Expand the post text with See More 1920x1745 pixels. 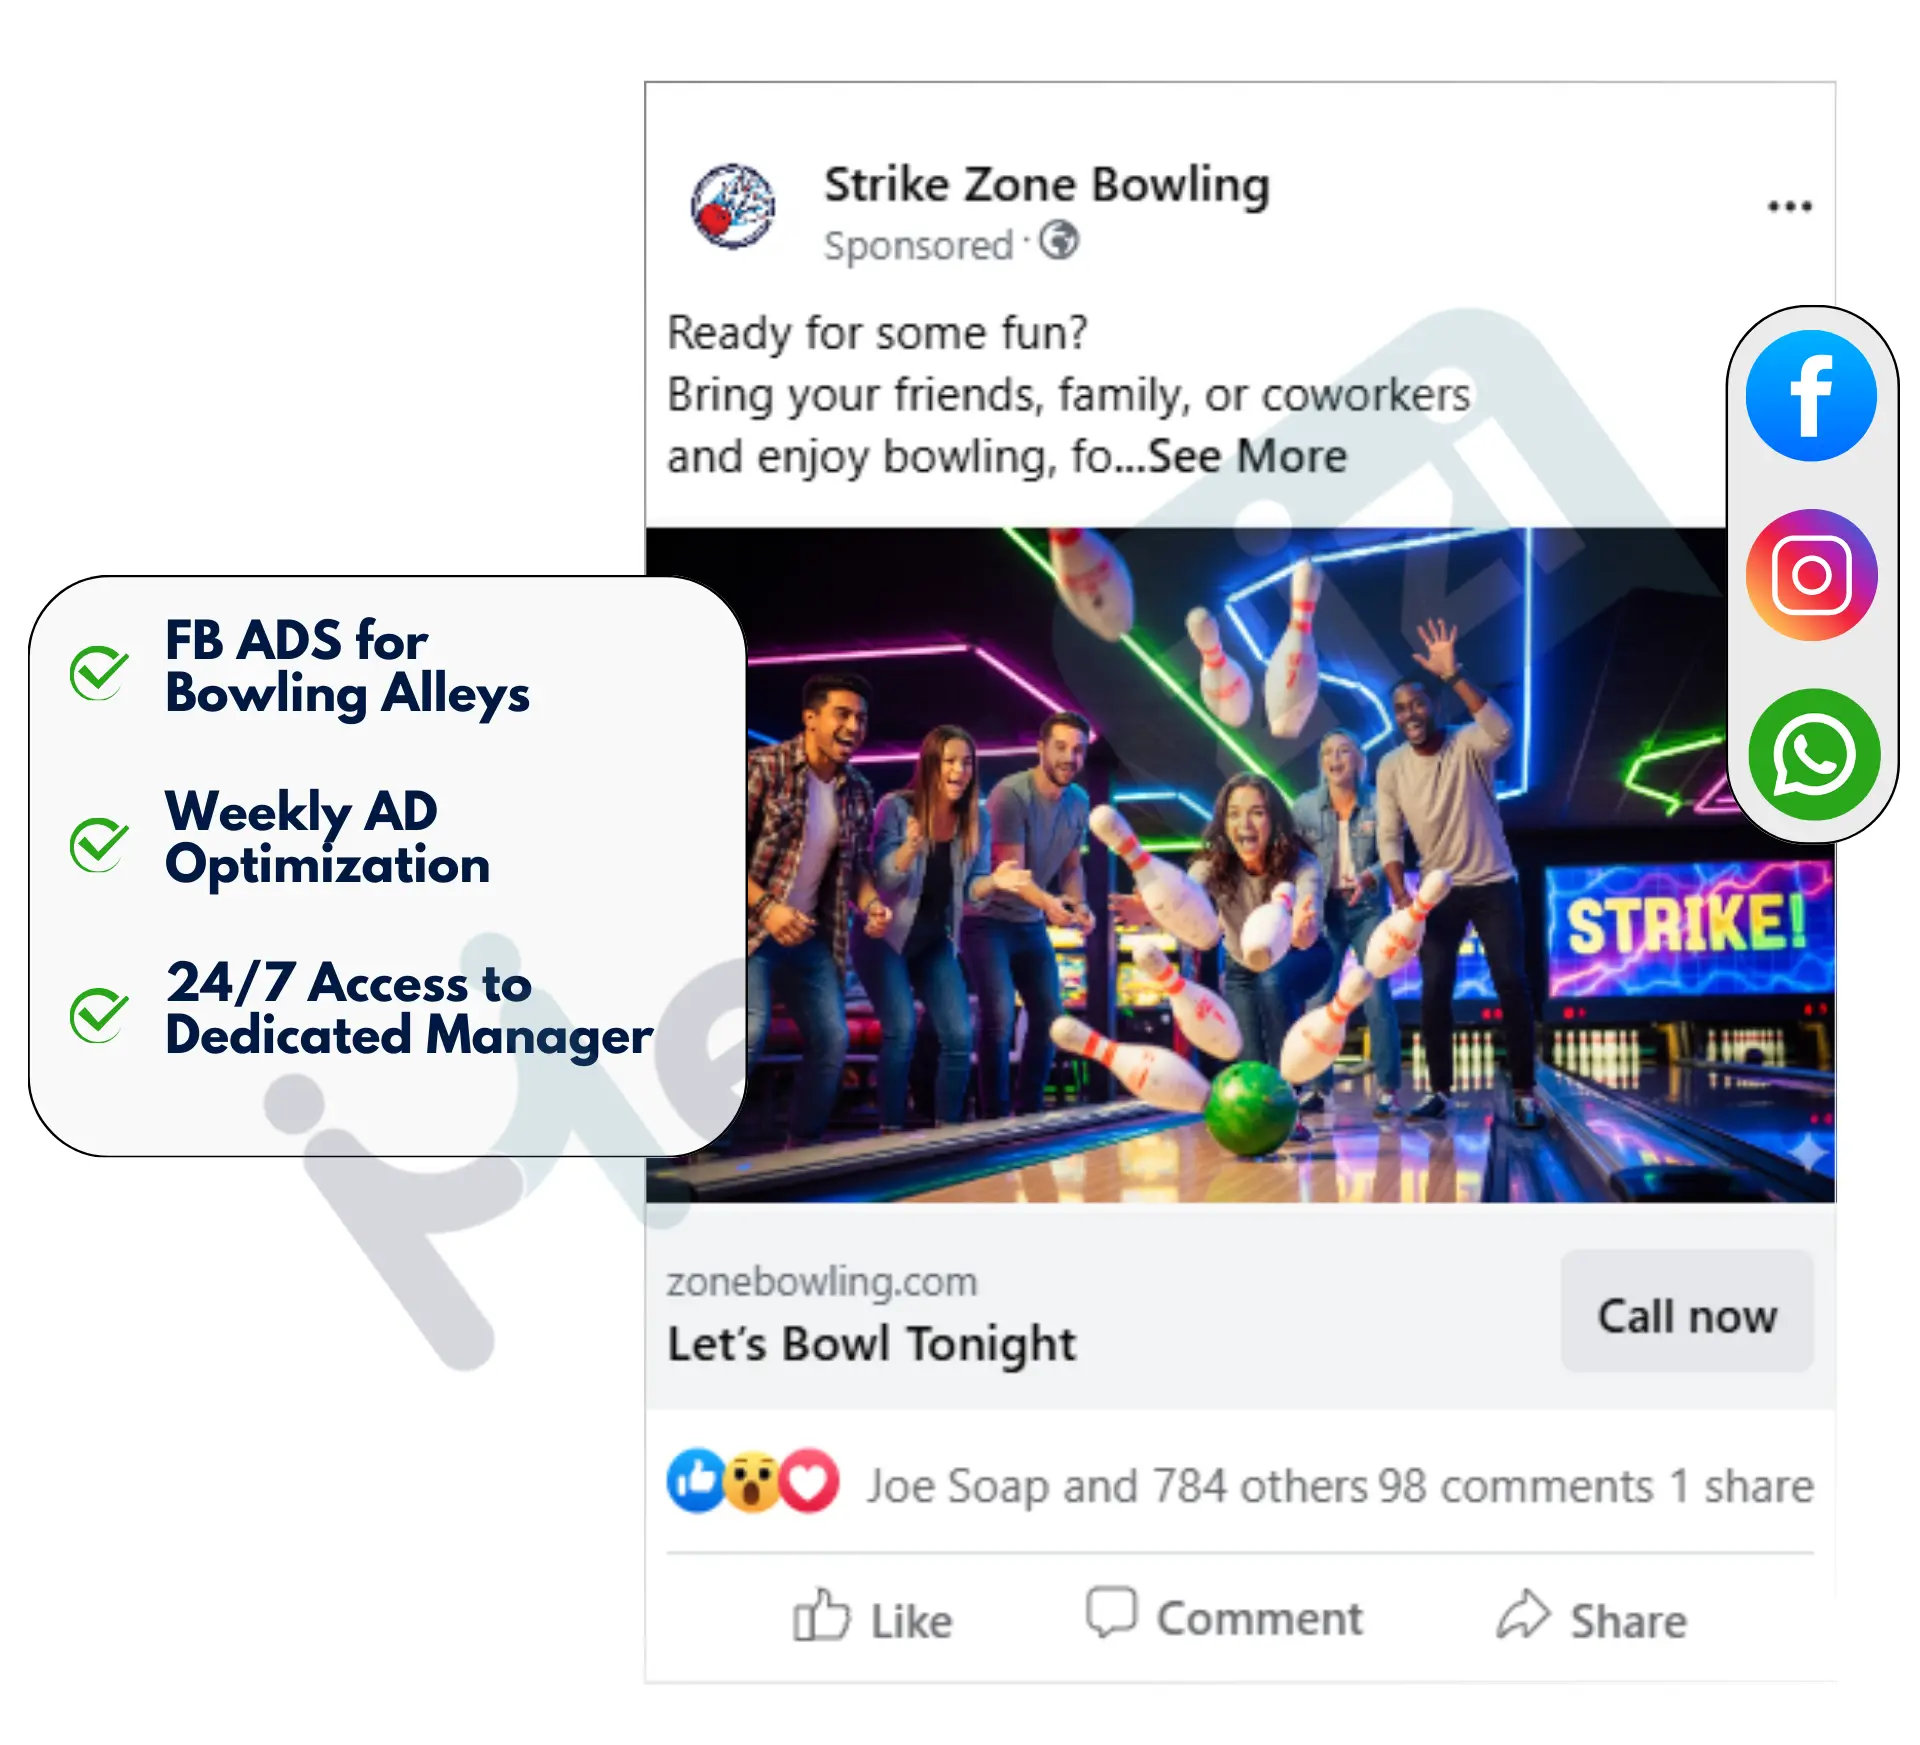click(x=1247, y=457)
